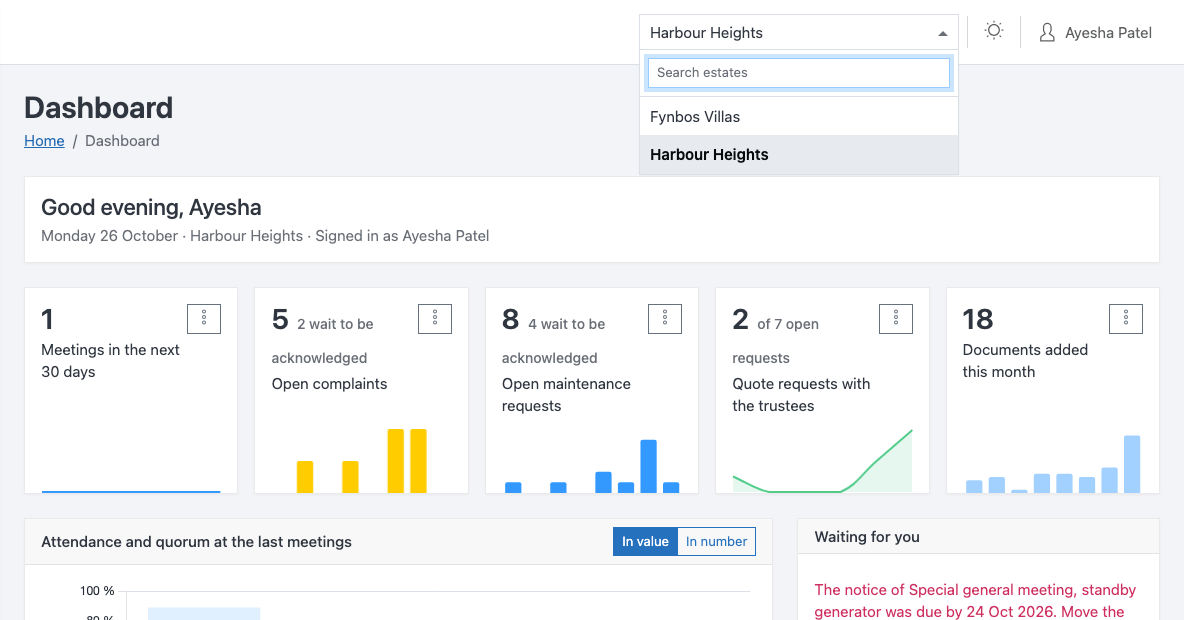Image resolution: width=1184 pixels, height=620 pixels.
Task: Switch attendance chart to In number
Action: click(717, 541)
